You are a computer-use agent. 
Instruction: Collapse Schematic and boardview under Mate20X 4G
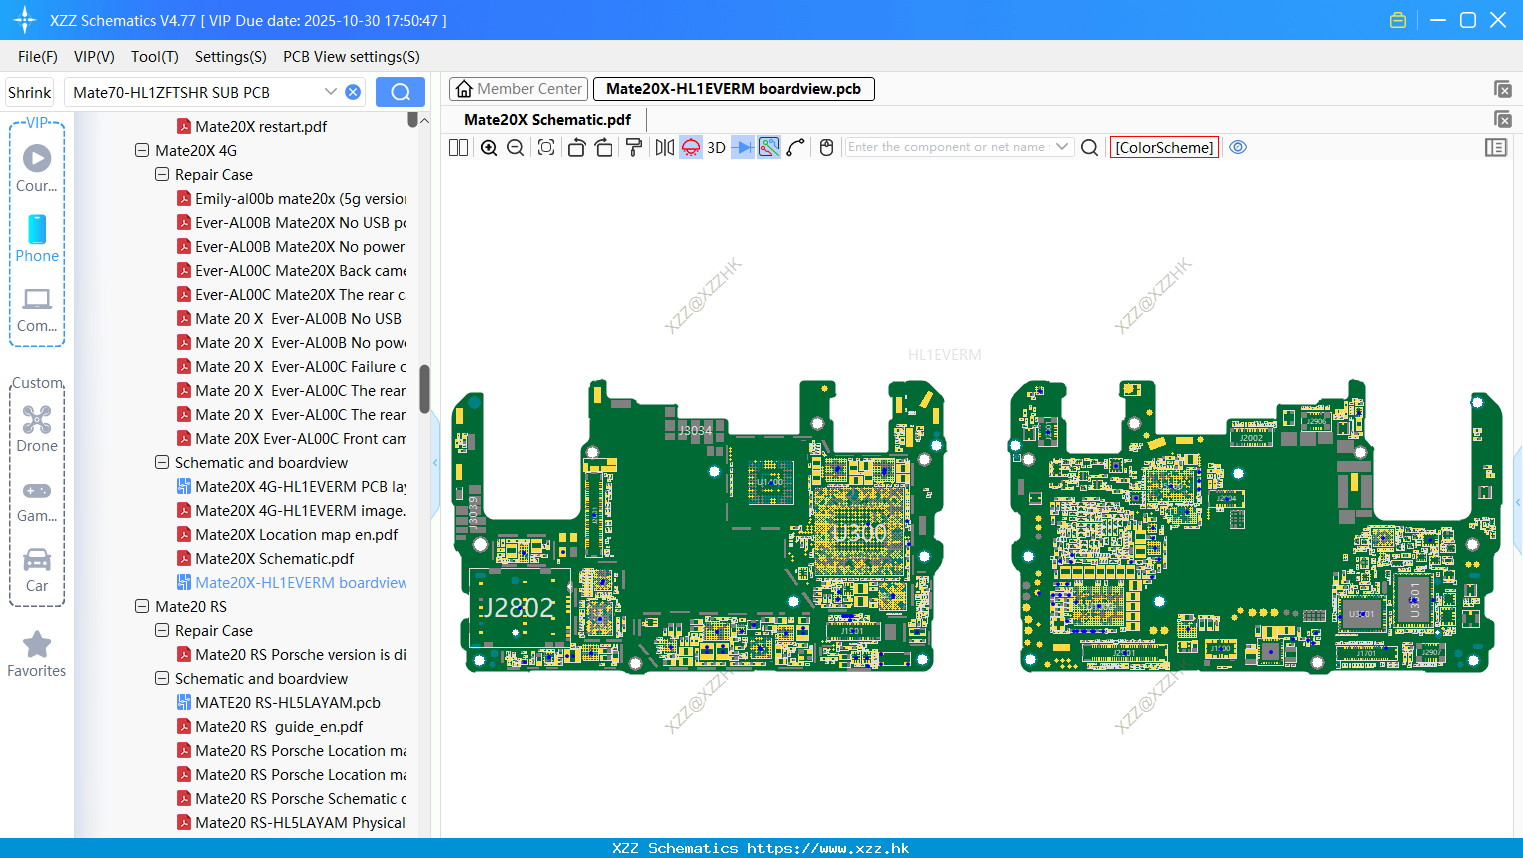[x=161, y=463]
